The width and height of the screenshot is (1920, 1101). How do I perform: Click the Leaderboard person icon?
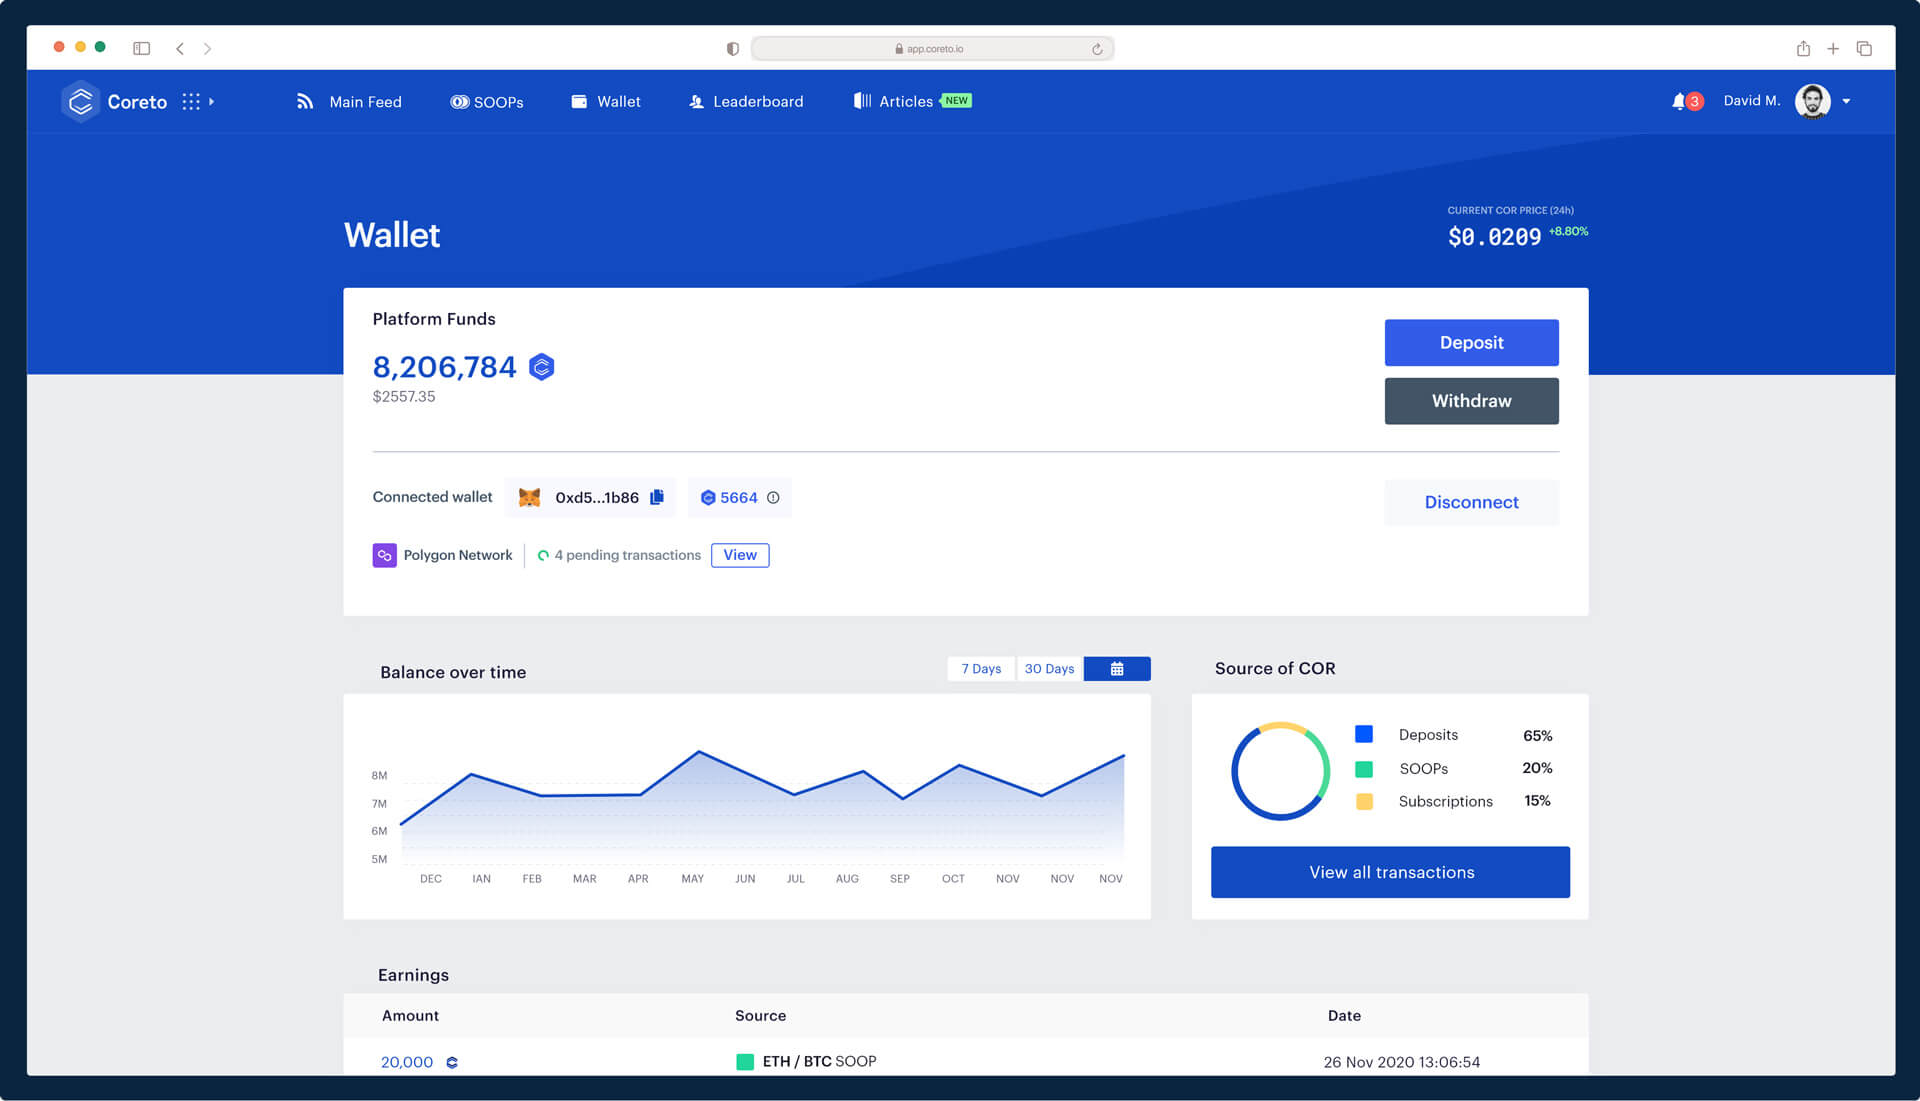click(696, 102)
